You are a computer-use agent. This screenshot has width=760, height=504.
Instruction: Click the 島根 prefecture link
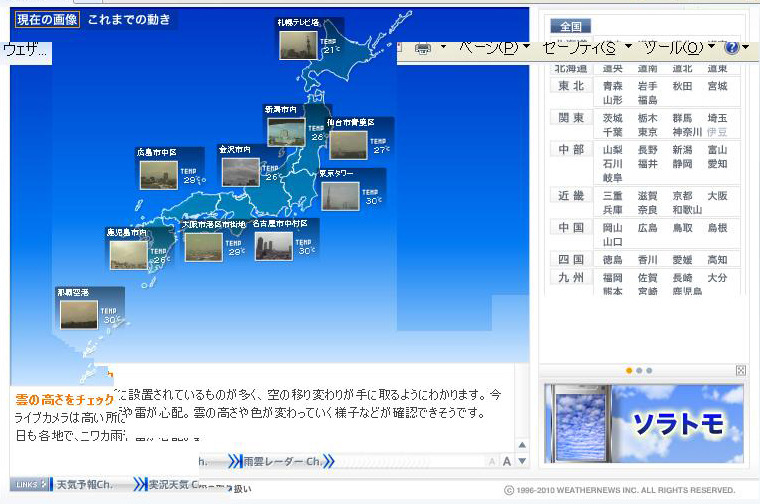point(717,228)
